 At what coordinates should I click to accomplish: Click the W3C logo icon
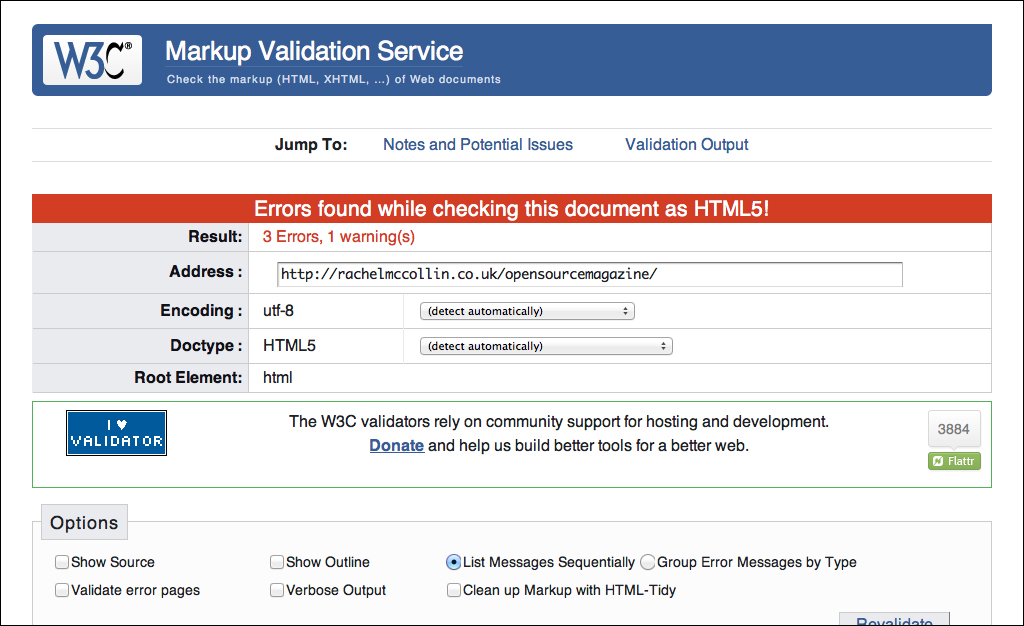(92, 60)
